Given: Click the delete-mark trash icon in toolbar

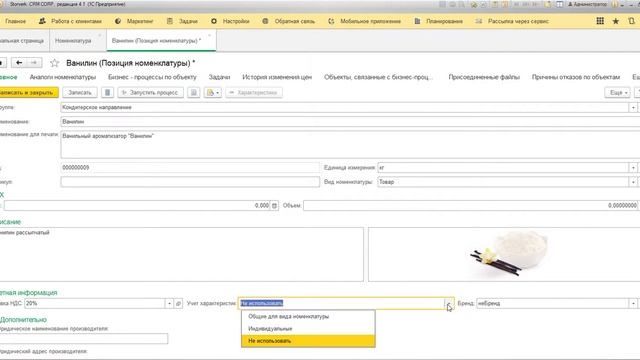Looking at the screenshot, I should coord(107,93).
